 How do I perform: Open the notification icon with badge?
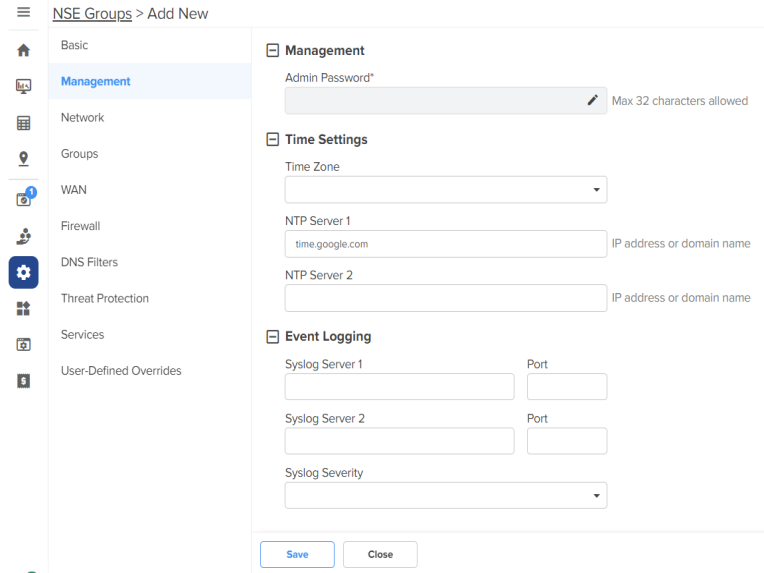coord(25,197)
